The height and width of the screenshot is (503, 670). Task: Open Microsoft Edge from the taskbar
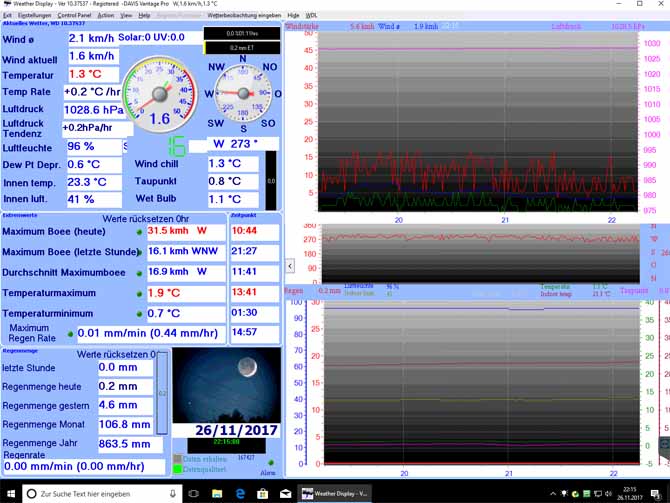tap(241, 494)
